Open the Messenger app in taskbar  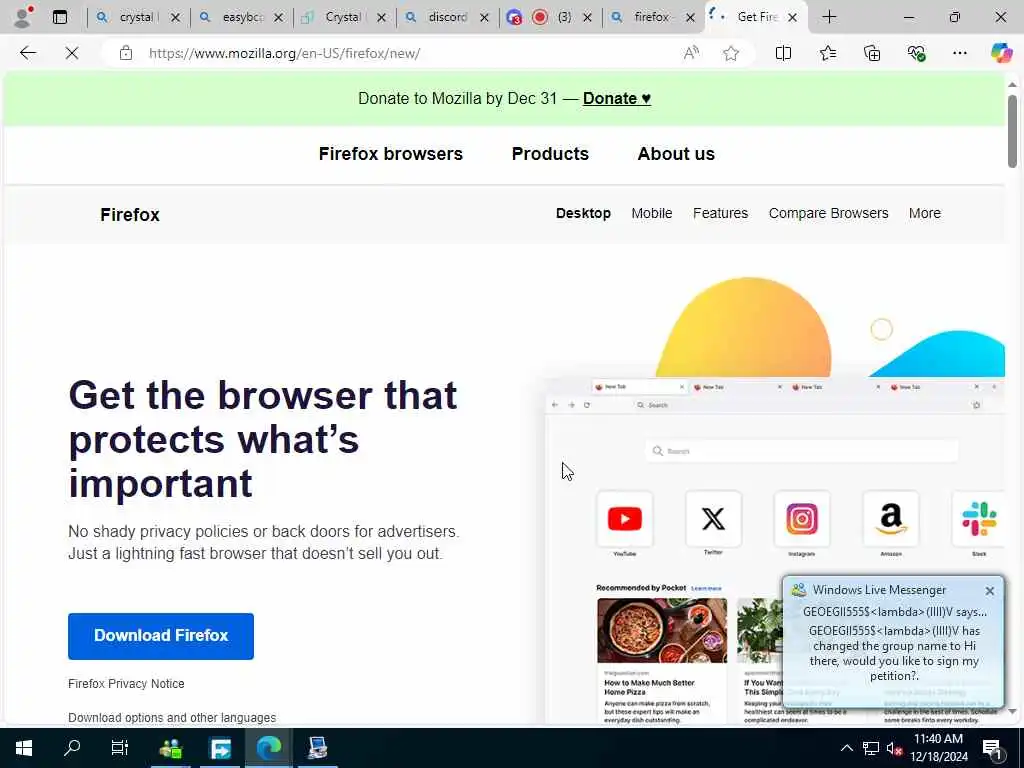[x=170, y=748]
